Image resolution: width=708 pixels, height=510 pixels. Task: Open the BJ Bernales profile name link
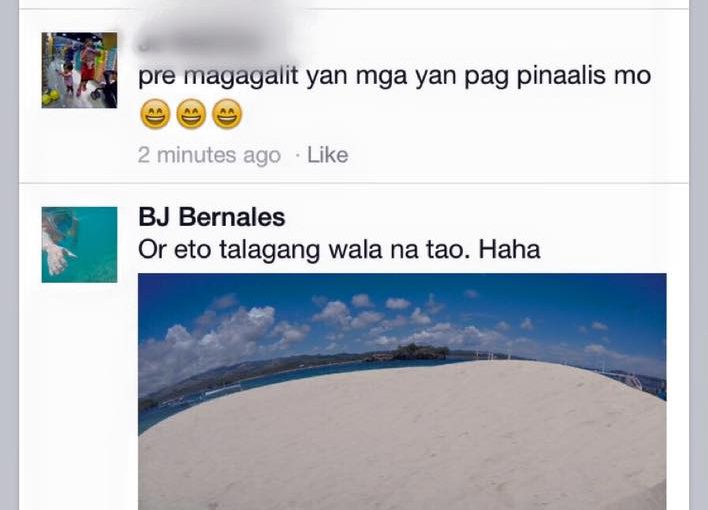click(x=212, y=217)
